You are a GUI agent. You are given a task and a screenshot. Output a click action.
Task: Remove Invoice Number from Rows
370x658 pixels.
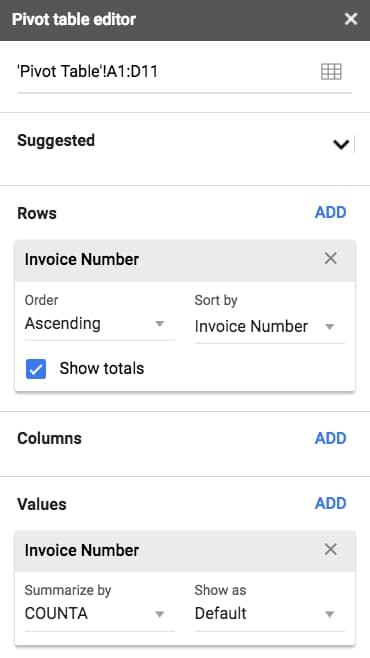coord(331,258)
